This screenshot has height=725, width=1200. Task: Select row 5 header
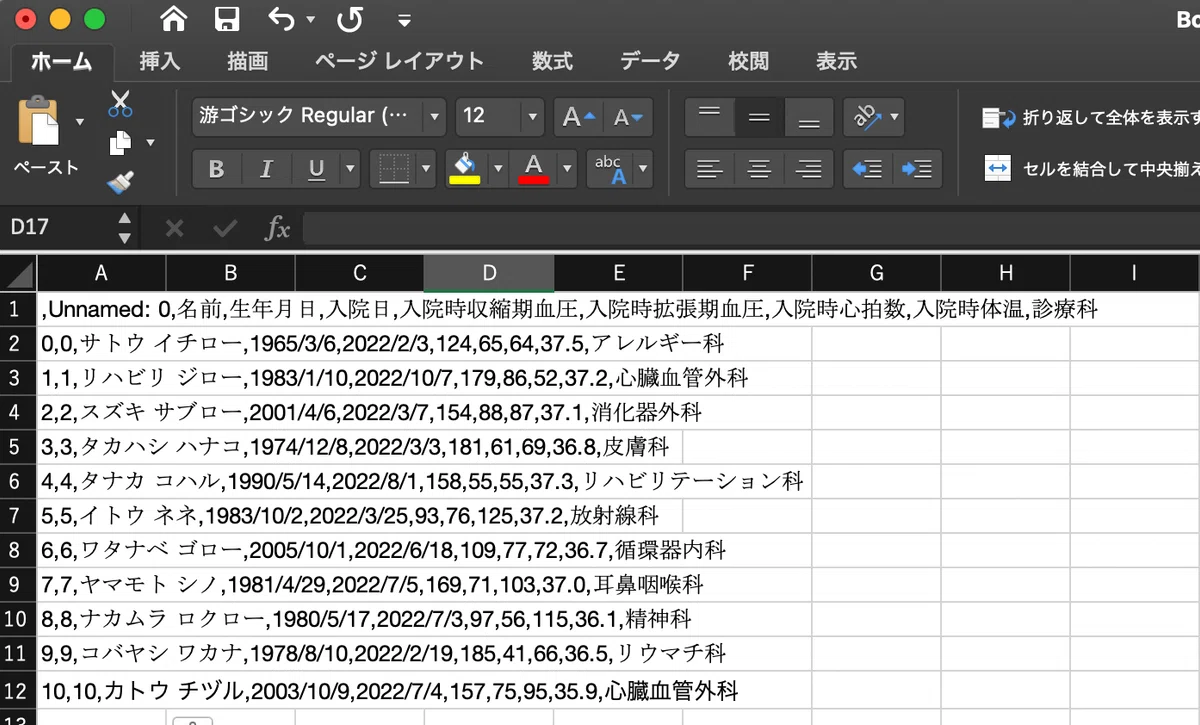pyautogui.click(x=18, y=445)
